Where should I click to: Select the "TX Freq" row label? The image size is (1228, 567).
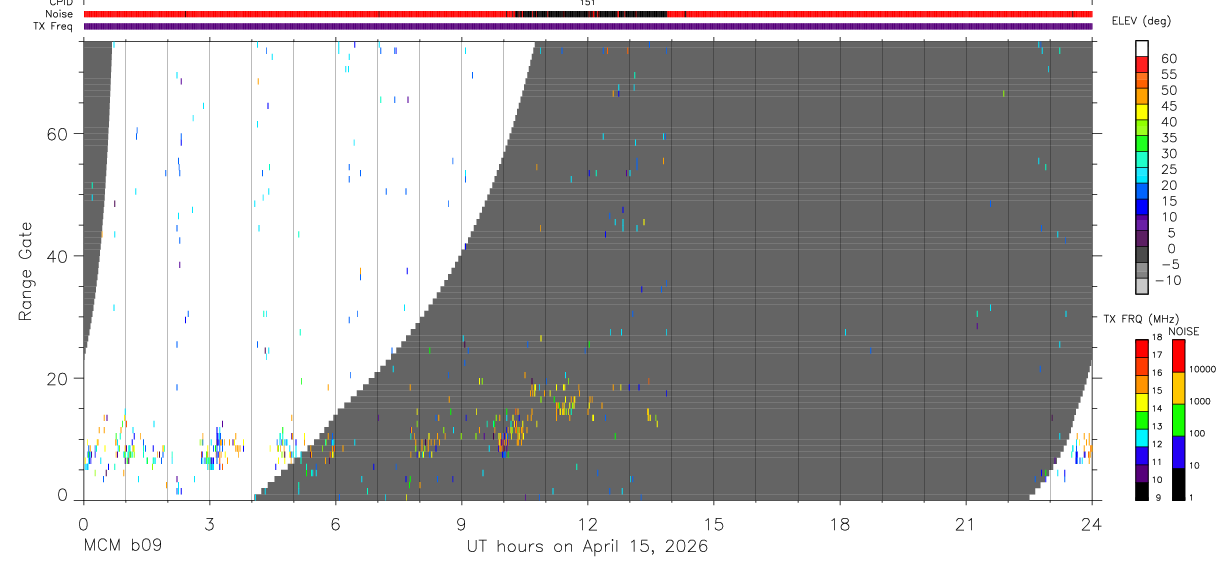[54, 26]
